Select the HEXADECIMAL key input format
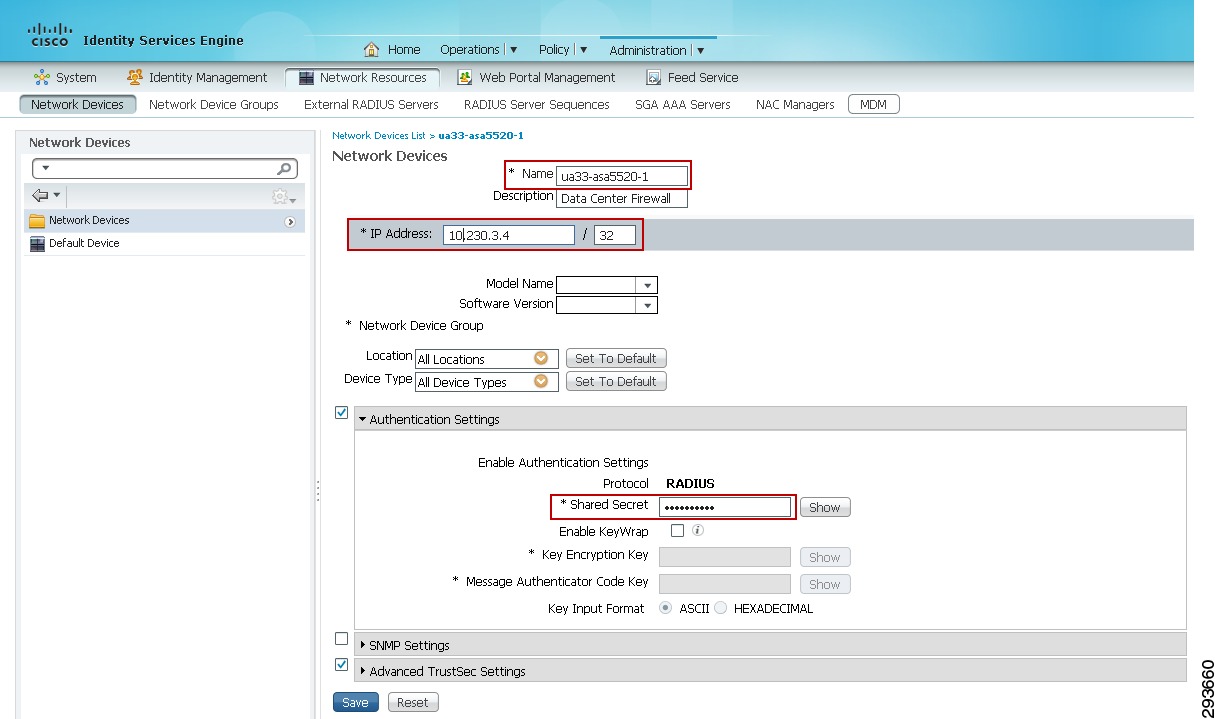 (x=720, y=608)
